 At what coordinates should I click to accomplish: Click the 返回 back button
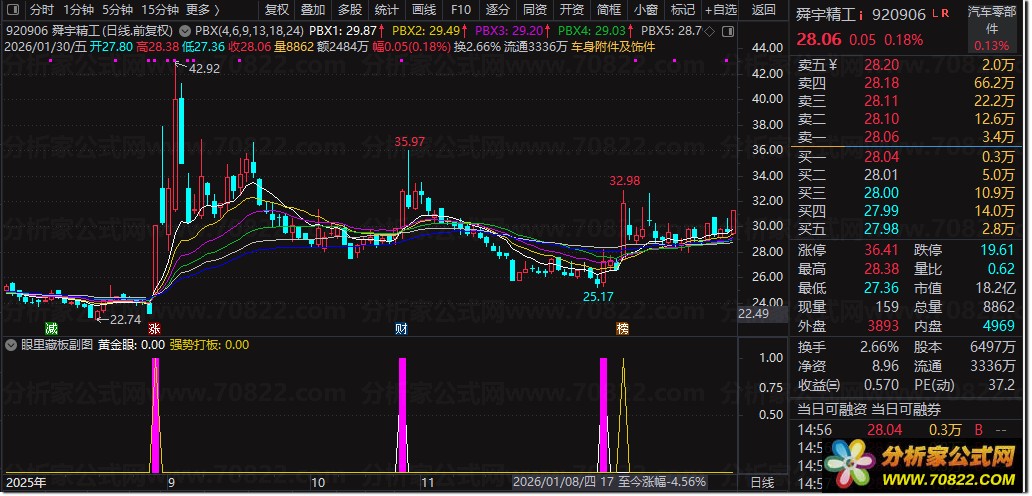763,10
